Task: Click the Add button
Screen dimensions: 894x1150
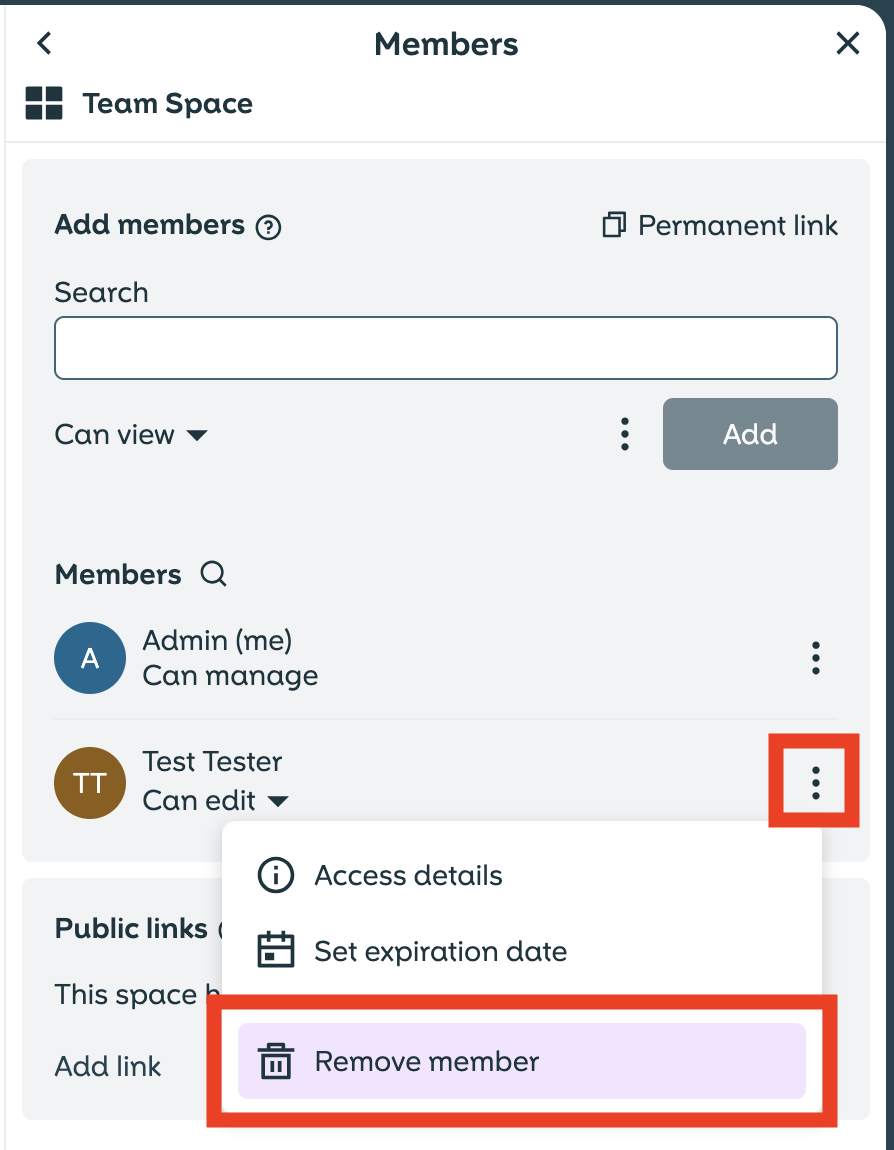Action: pyautogui.click(x=750, y=434)
